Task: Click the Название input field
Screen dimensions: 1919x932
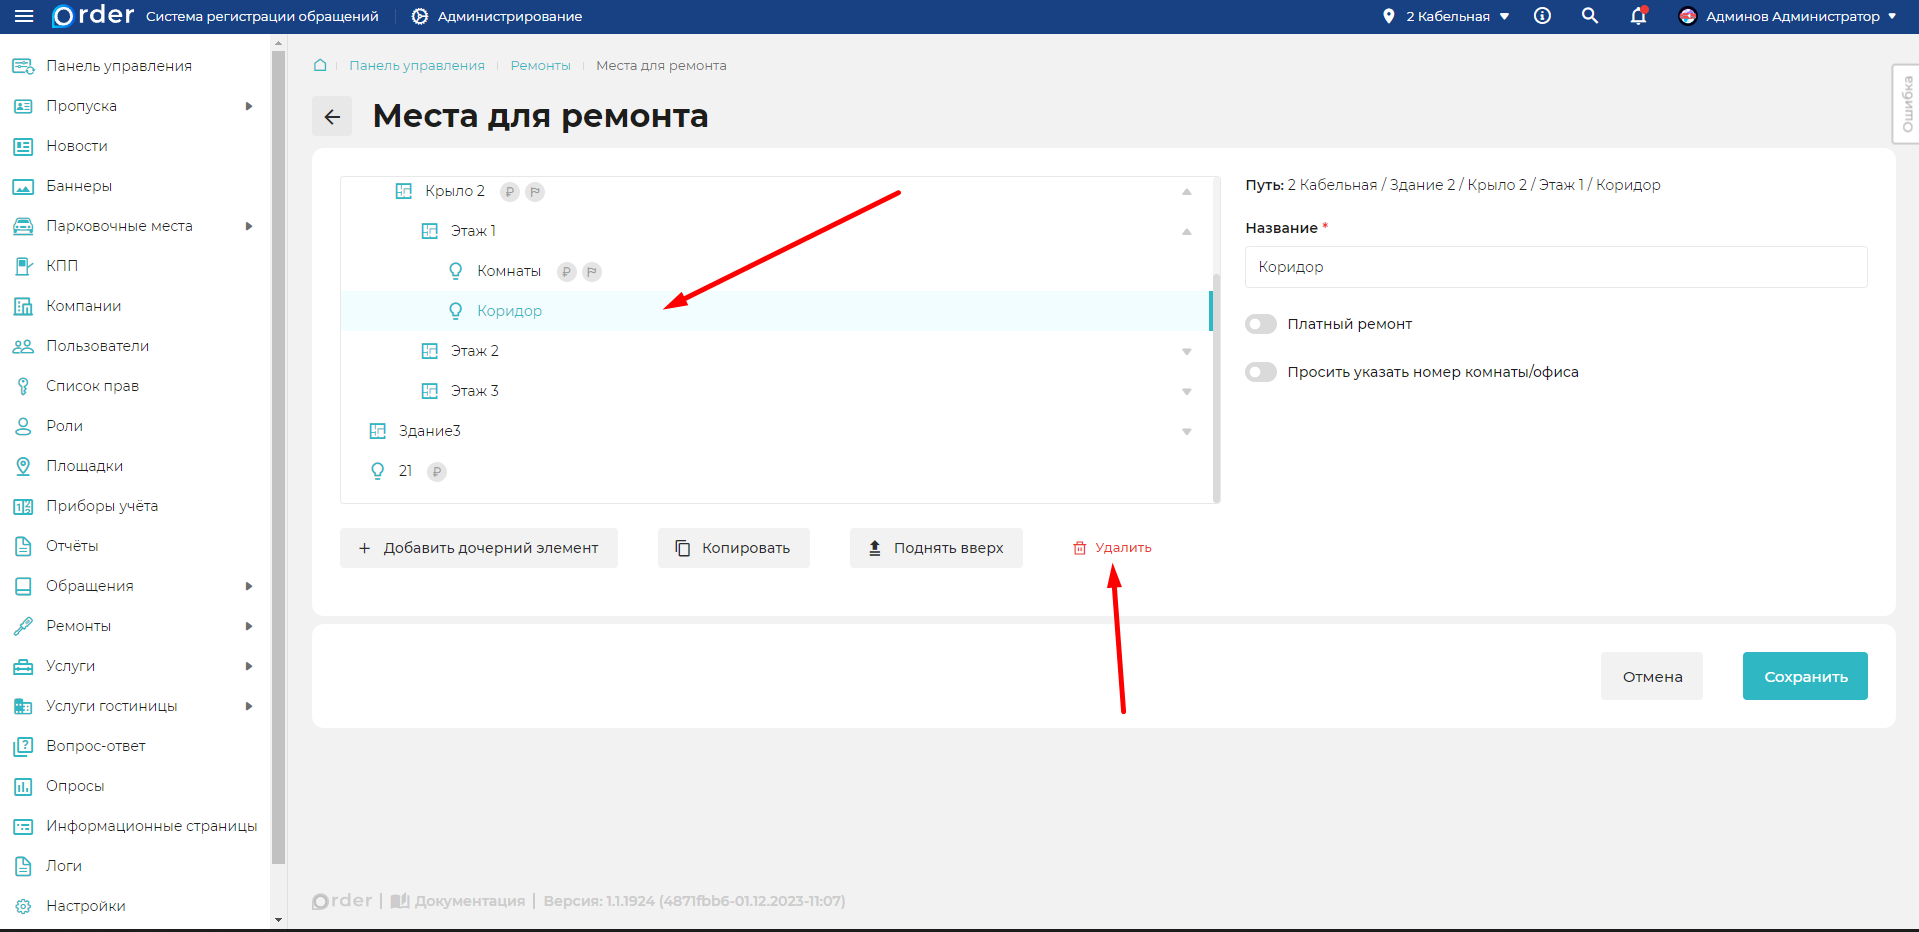Action: [1555, 267]
